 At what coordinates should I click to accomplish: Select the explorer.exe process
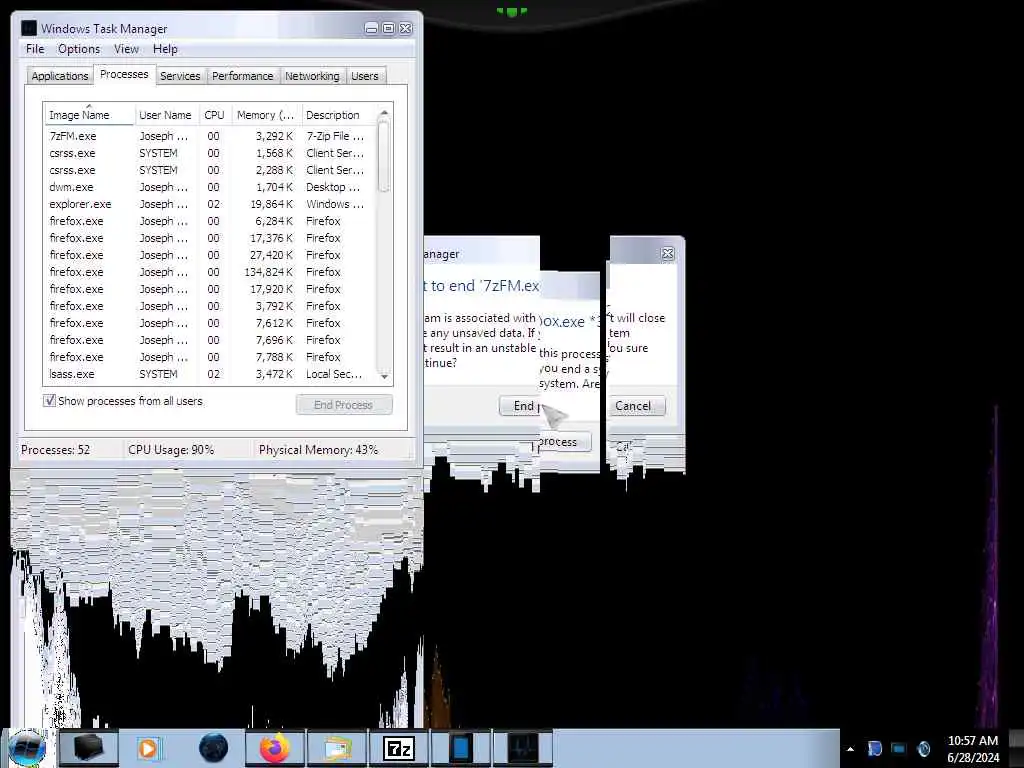tap(210, 204)
